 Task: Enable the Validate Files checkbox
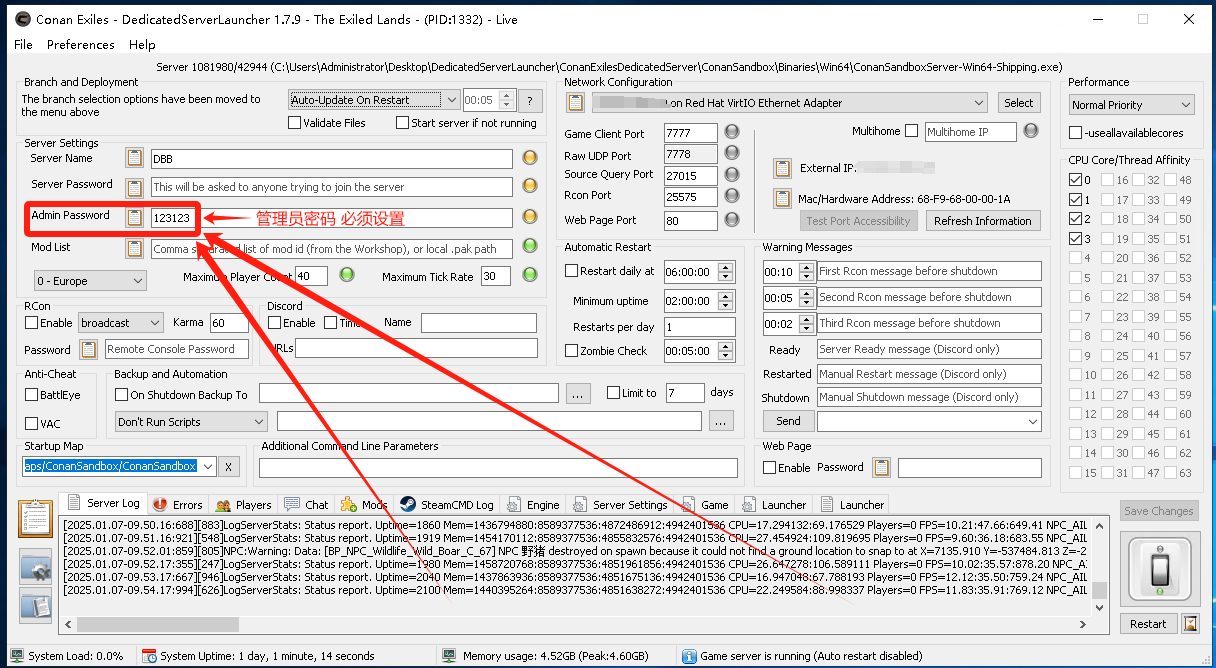(x=294, y=123)
